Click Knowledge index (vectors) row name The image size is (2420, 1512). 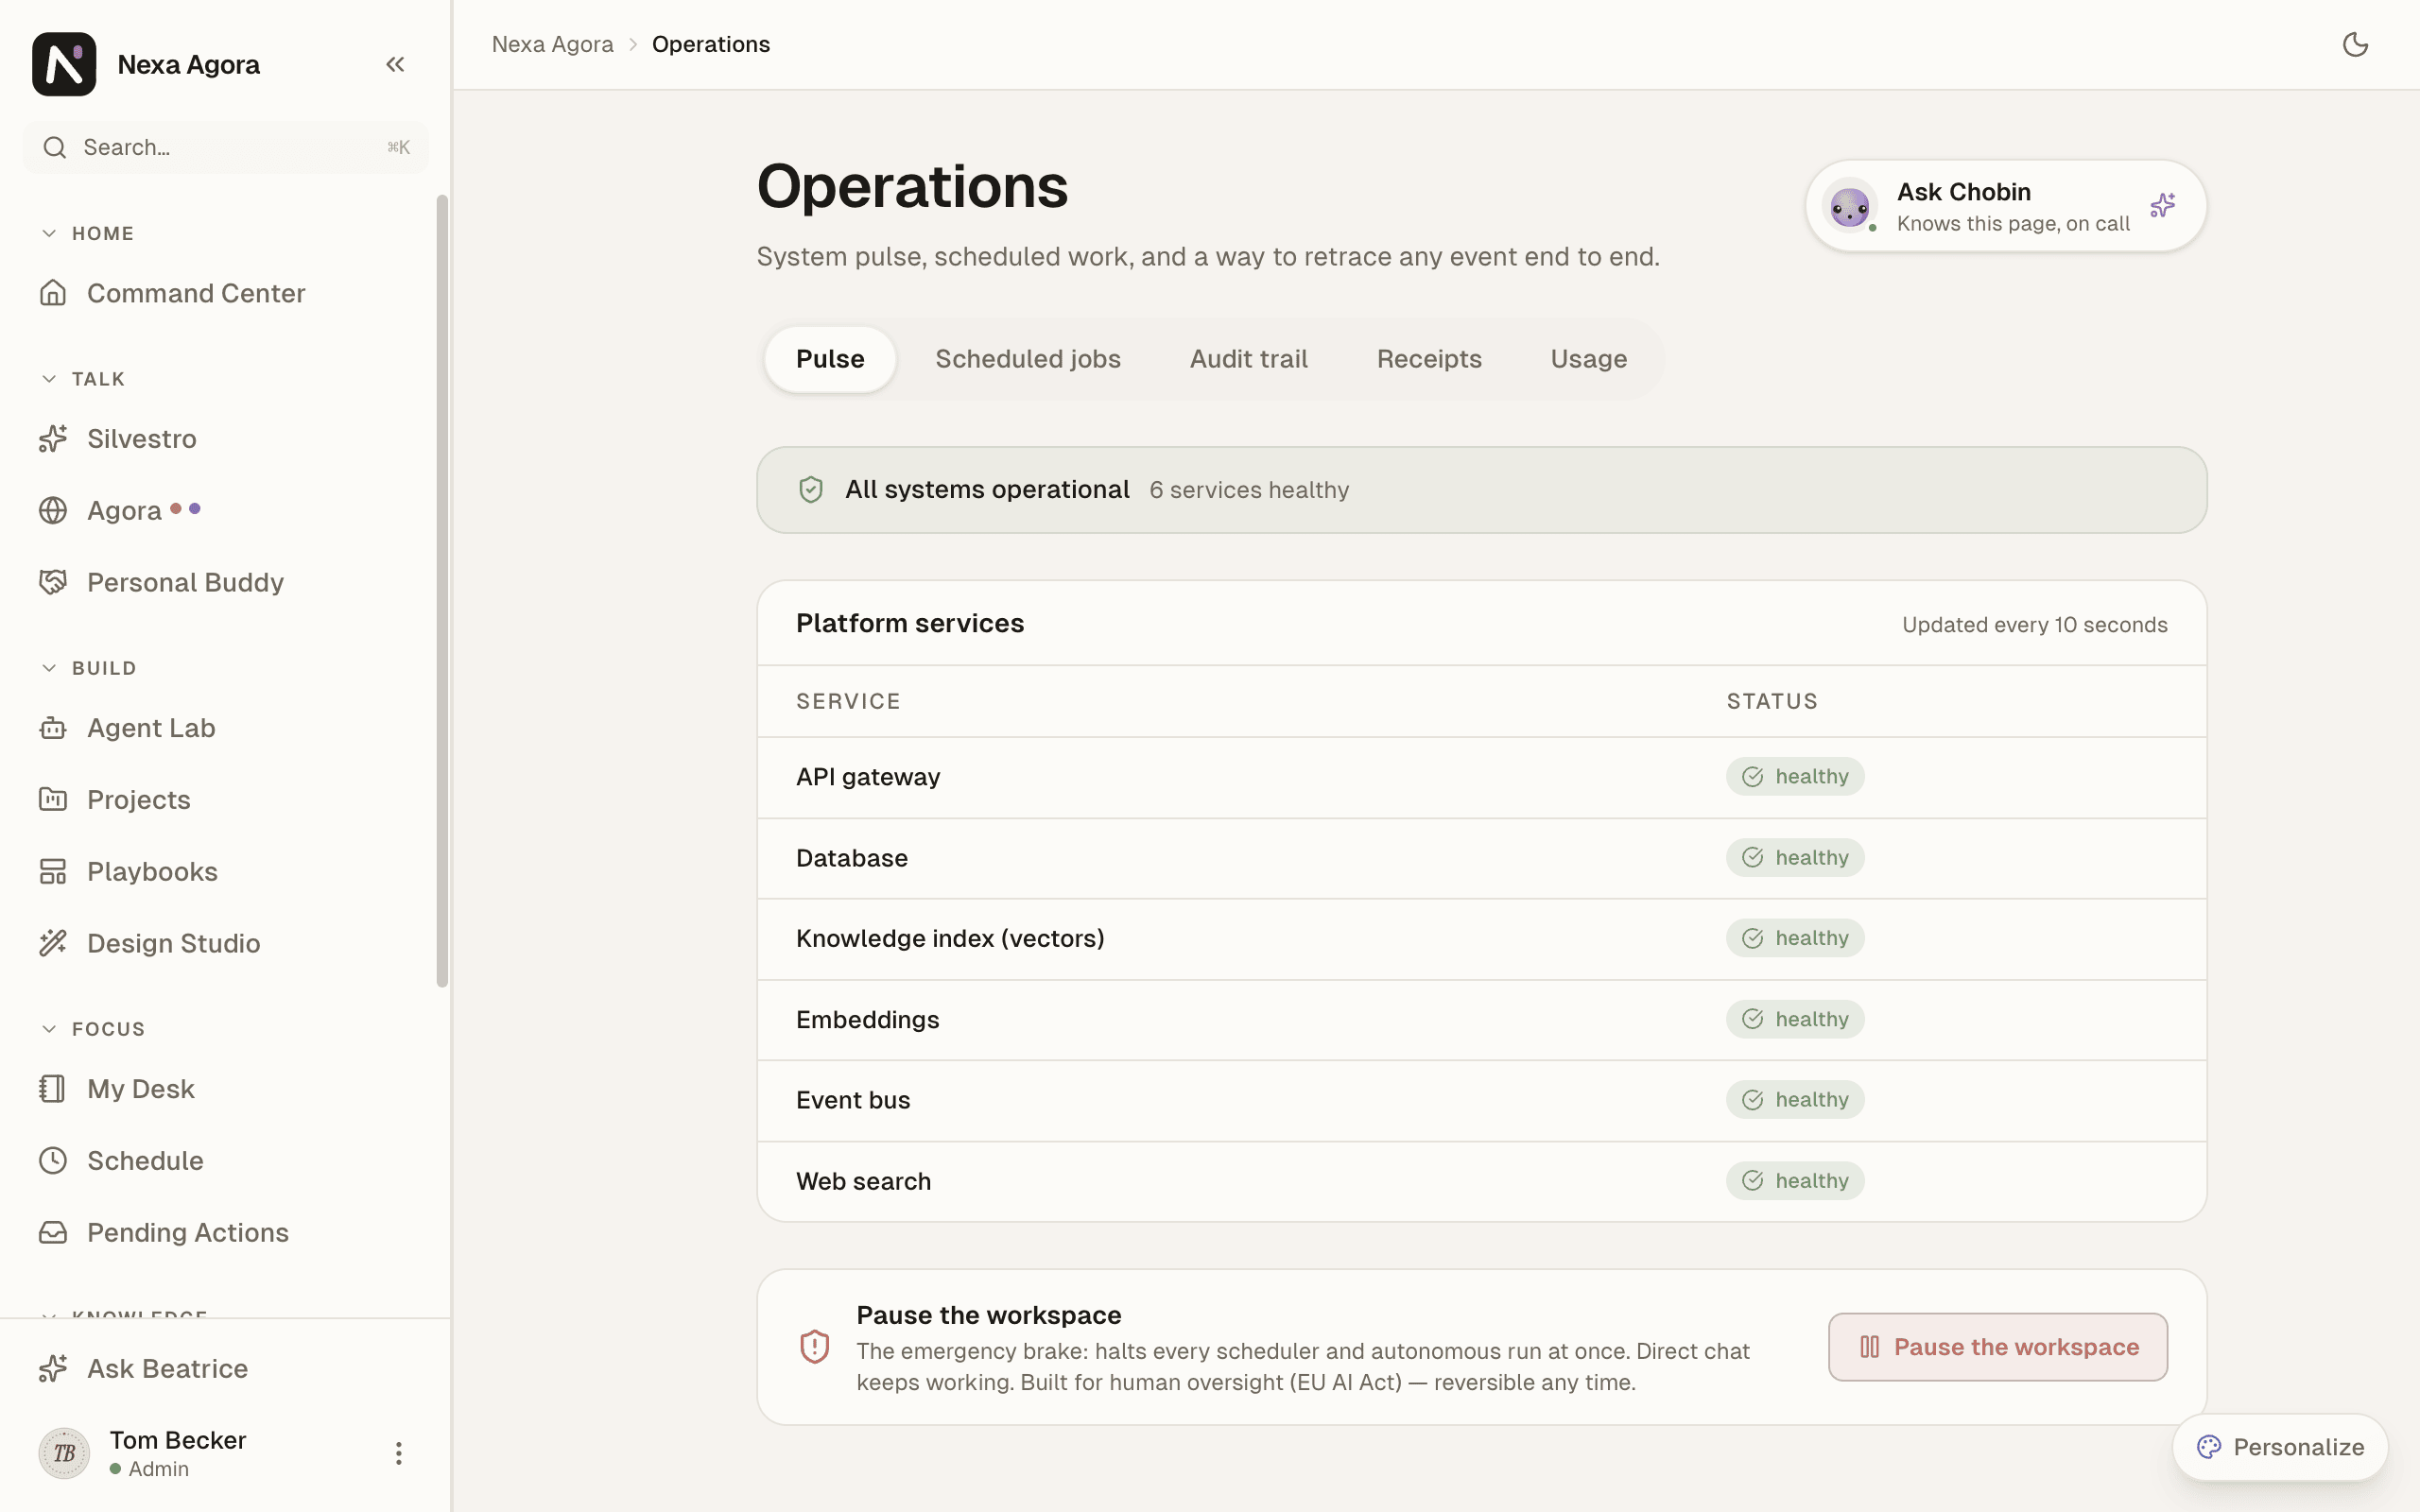coord(950,938)
